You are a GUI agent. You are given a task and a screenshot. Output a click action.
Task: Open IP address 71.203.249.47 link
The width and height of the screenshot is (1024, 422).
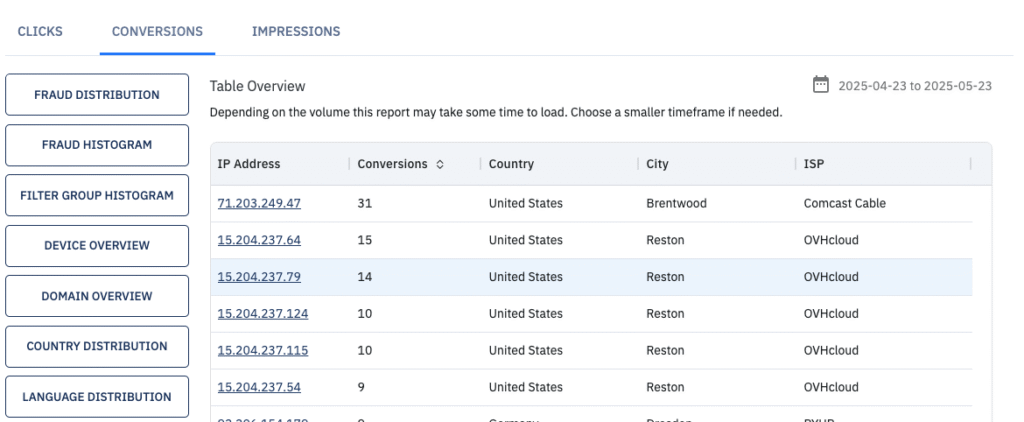tap(259, 203)
